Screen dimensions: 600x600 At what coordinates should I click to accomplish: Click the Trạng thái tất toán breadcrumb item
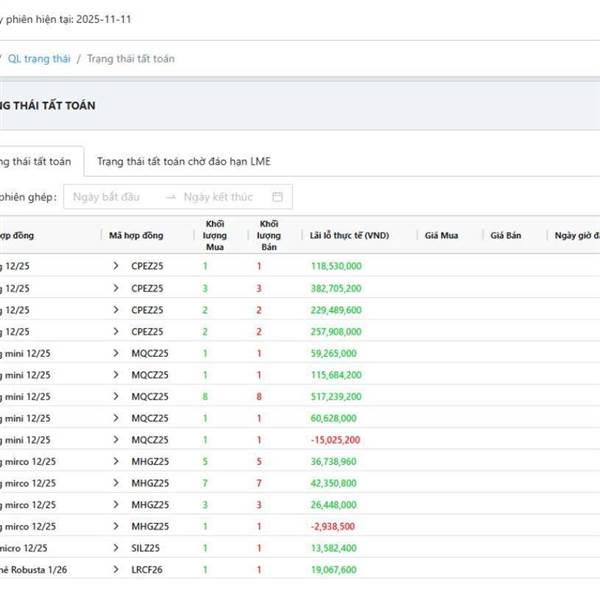click(x=130, y=59)
